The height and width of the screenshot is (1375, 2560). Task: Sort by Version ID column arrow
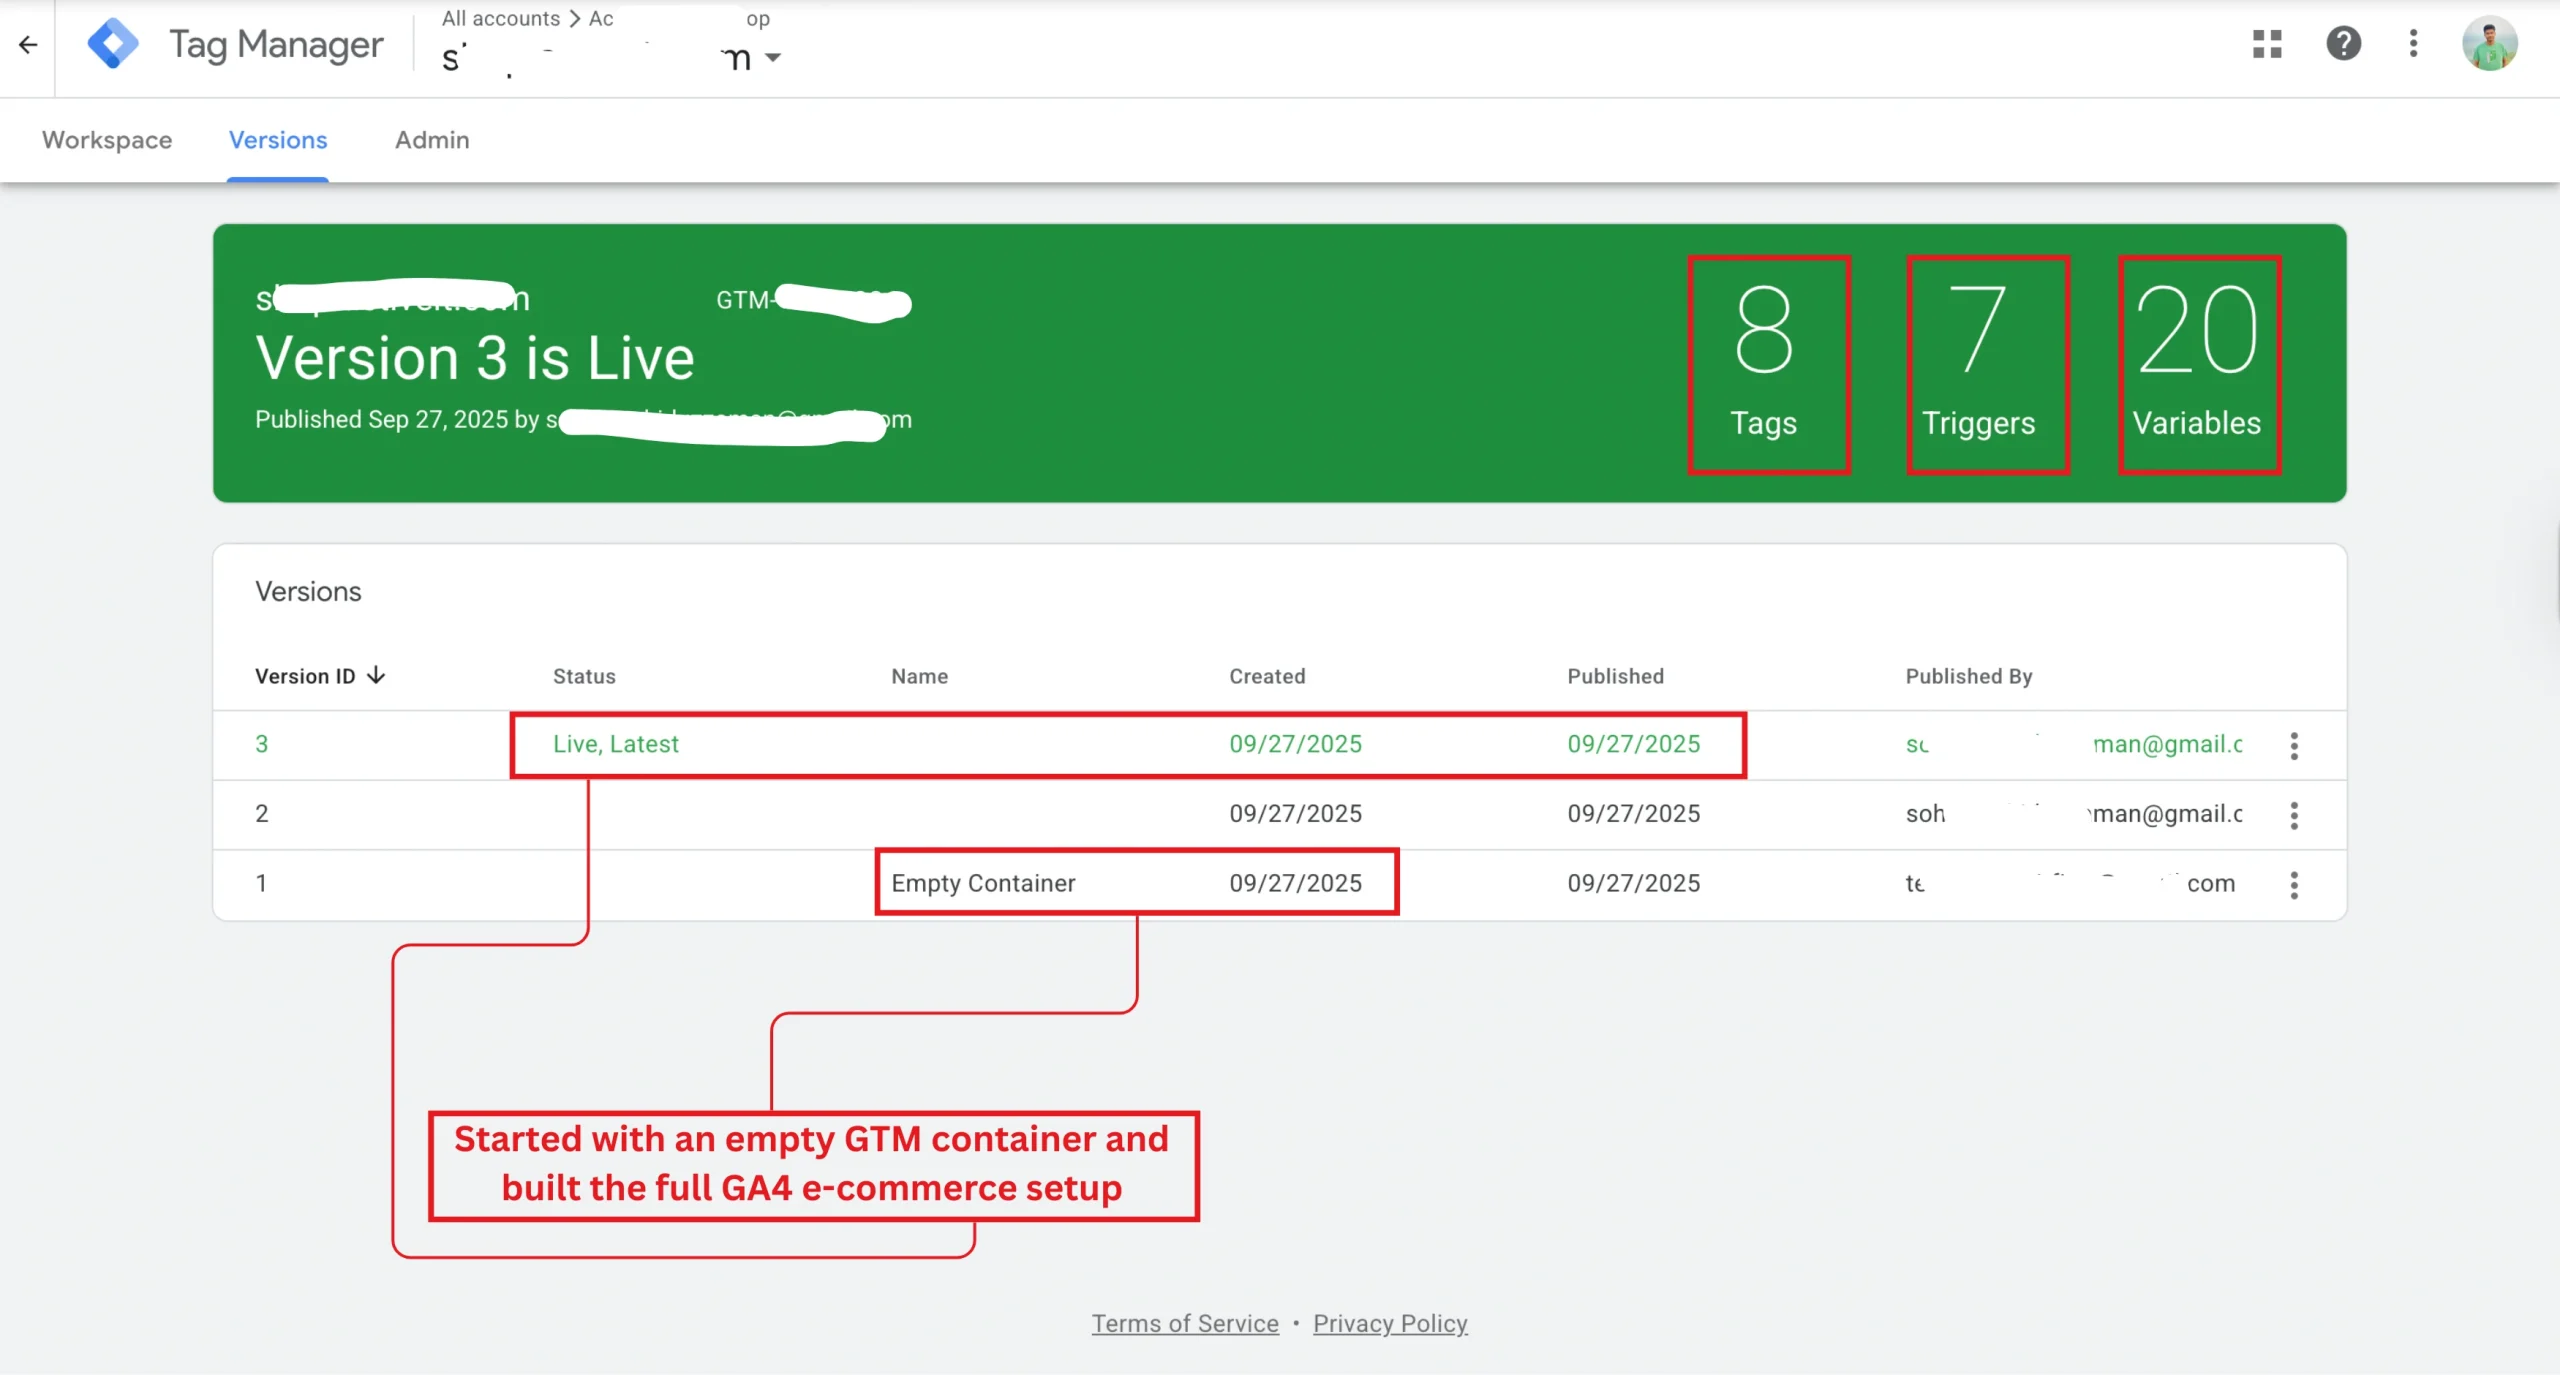click(376, 676)
